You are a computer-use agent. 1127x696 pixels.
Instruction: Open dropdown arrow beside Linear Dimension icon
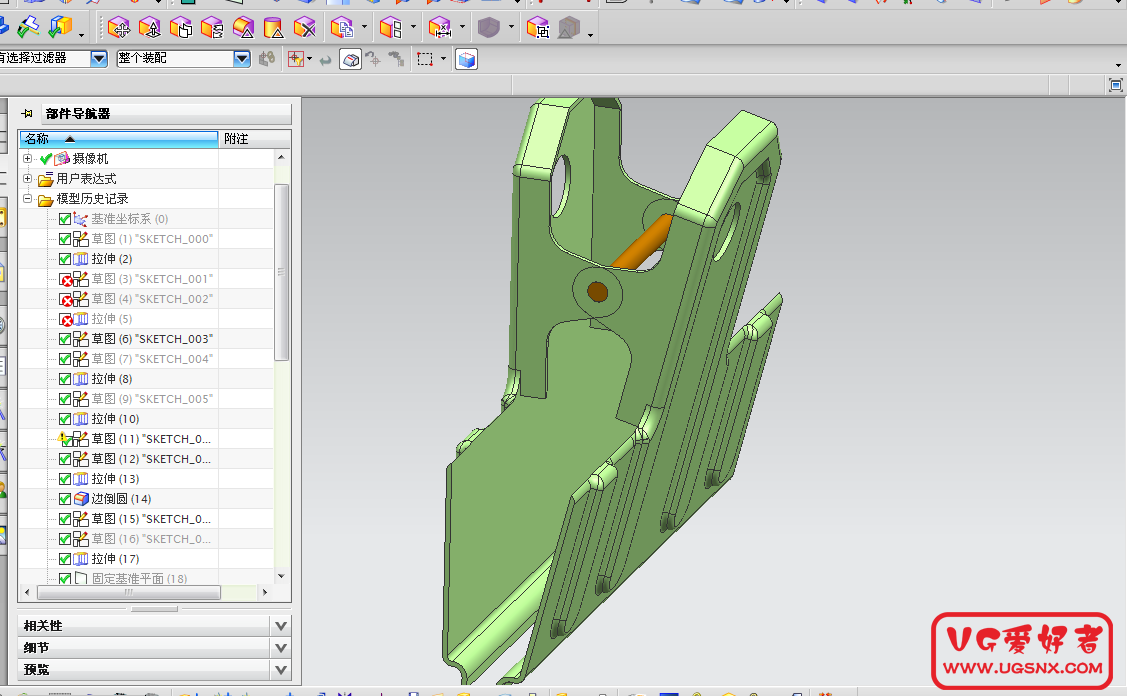coord(462,27)
